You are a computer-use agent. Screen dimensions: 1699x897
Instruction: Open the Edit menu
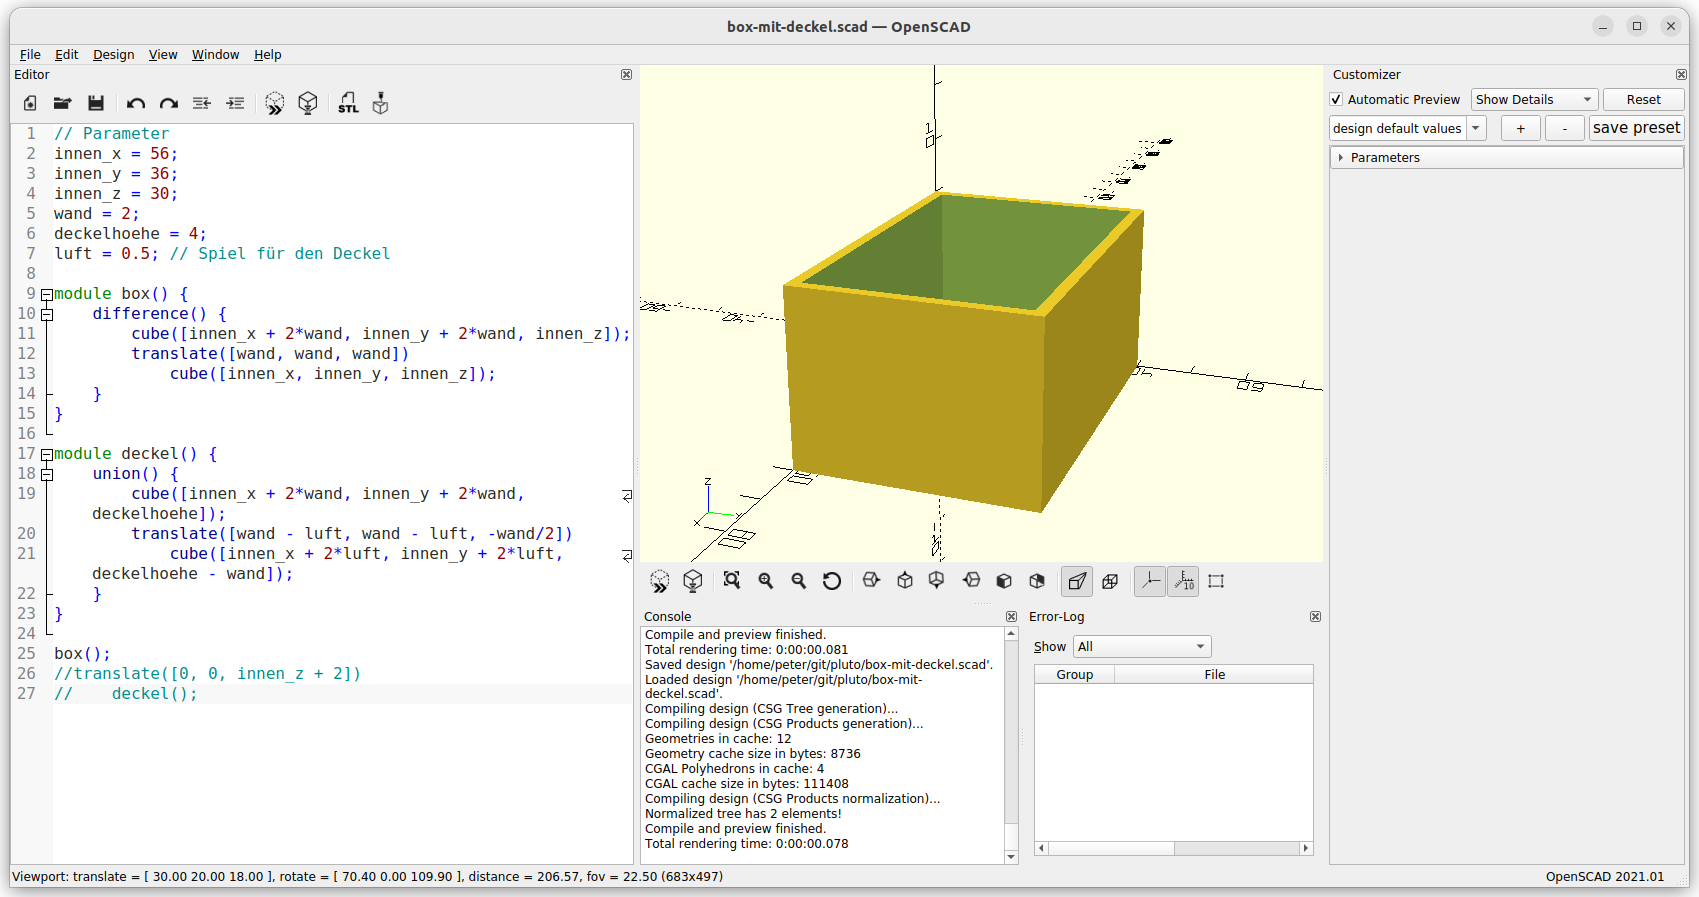click(x=66, y=55)
